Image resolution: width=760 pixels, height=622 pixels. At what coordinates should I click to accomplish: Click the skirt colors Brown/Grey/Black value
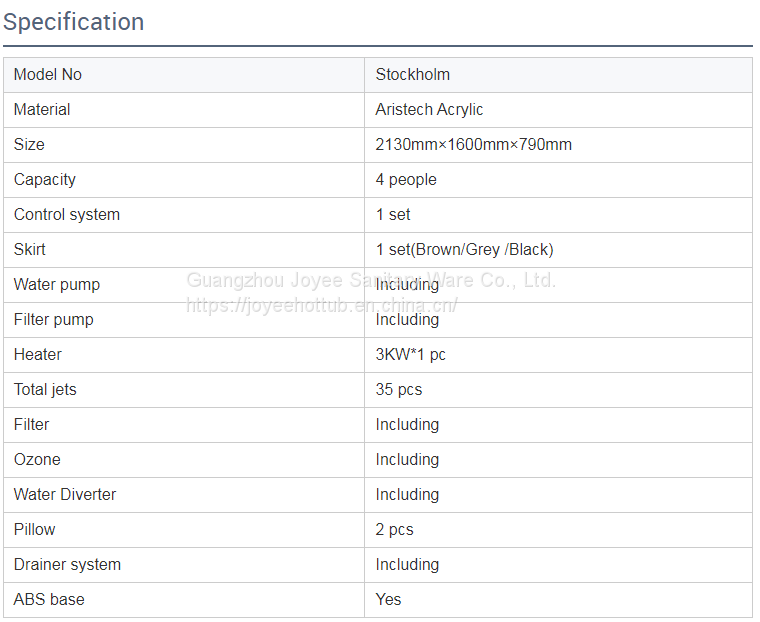pyautogui.click(x=464, y=250)
